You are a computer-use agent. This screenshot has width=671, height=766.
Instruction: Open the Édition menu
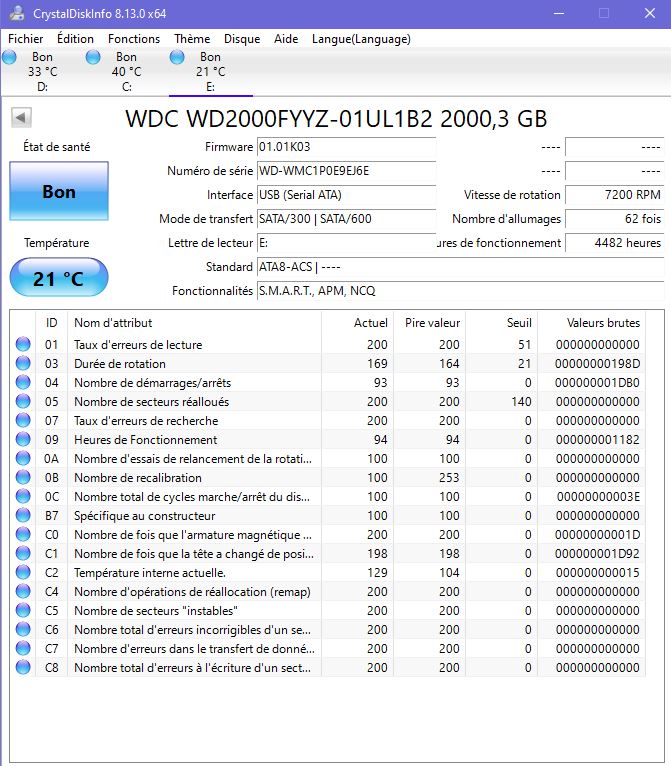click(75, 39)
